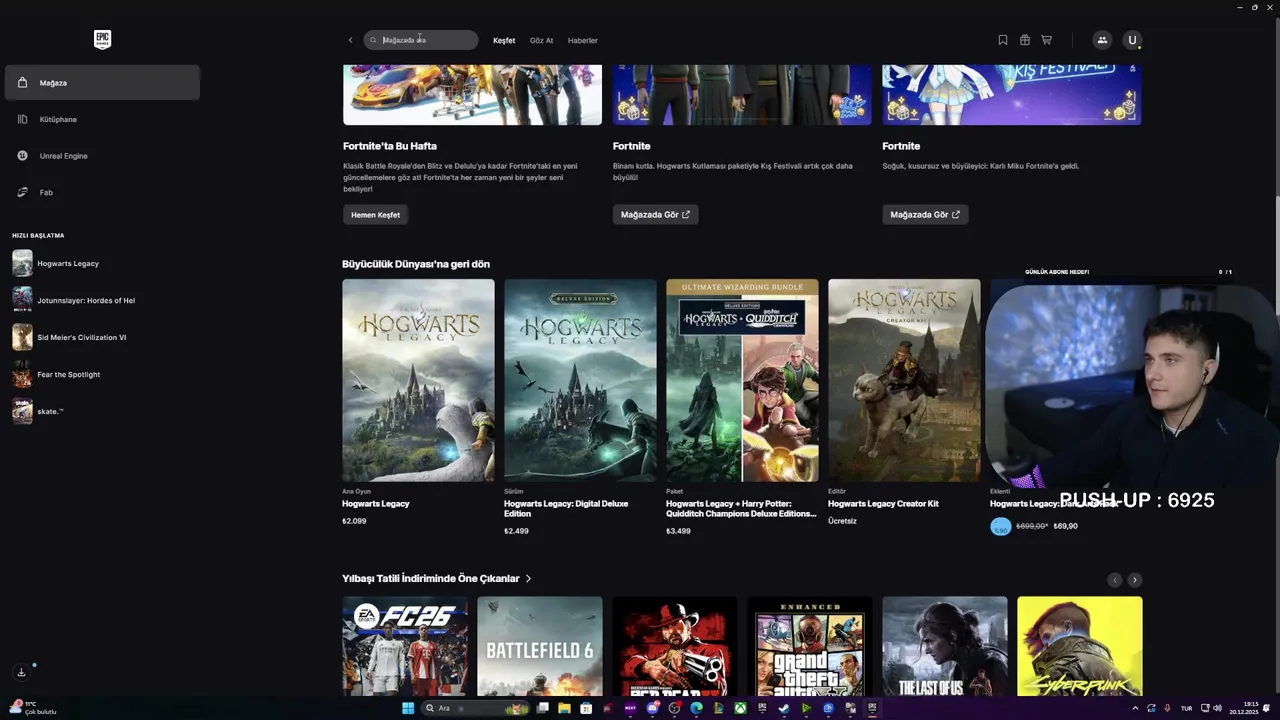The height and width of the screenshot is (720, 1280).
Task: Open Steam from the taskbar
Action: [x=784, y=708]
